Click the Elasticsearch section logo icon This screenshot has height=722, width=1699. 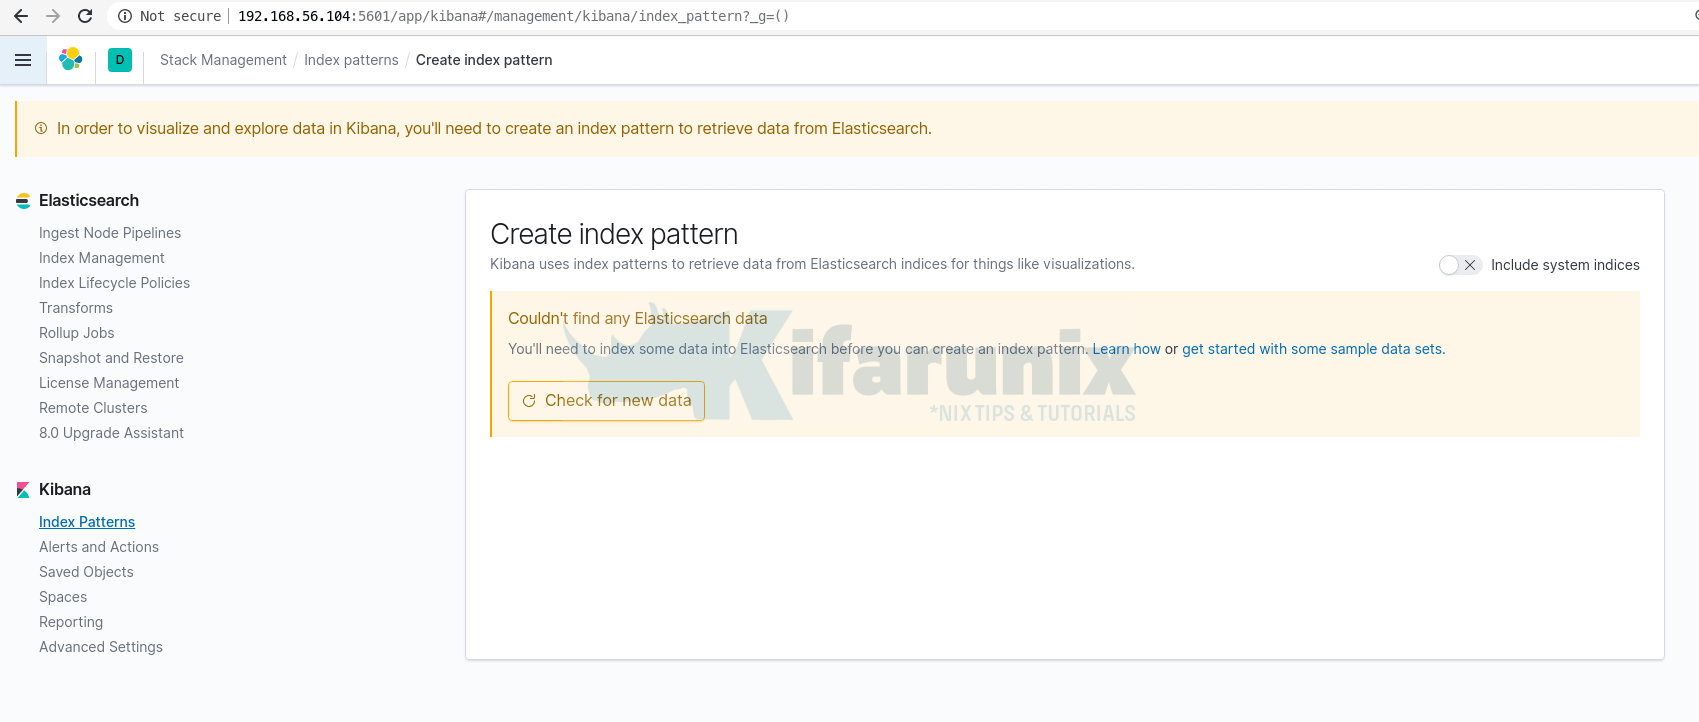(23, 201)
